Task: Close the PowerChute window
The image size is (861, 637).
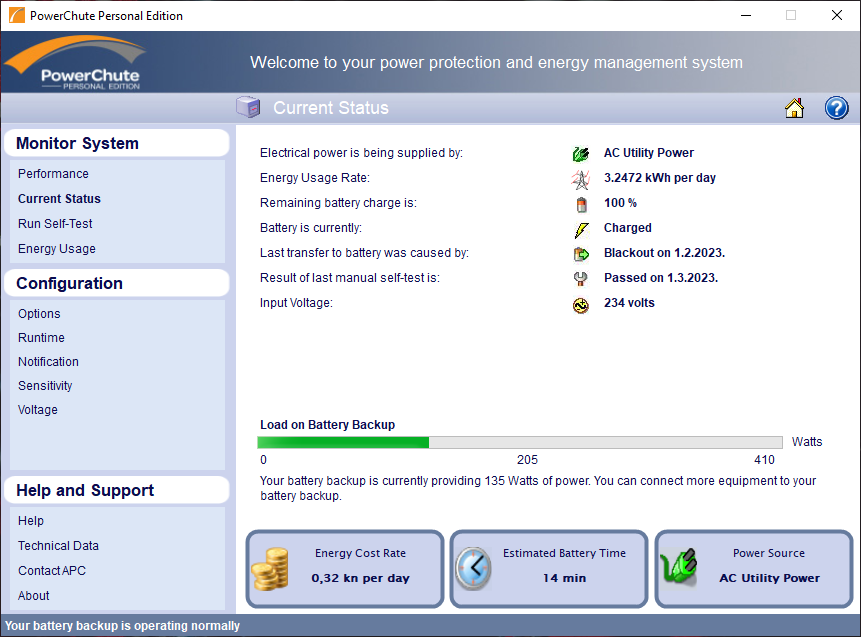Action: click(x=836, y=15)
